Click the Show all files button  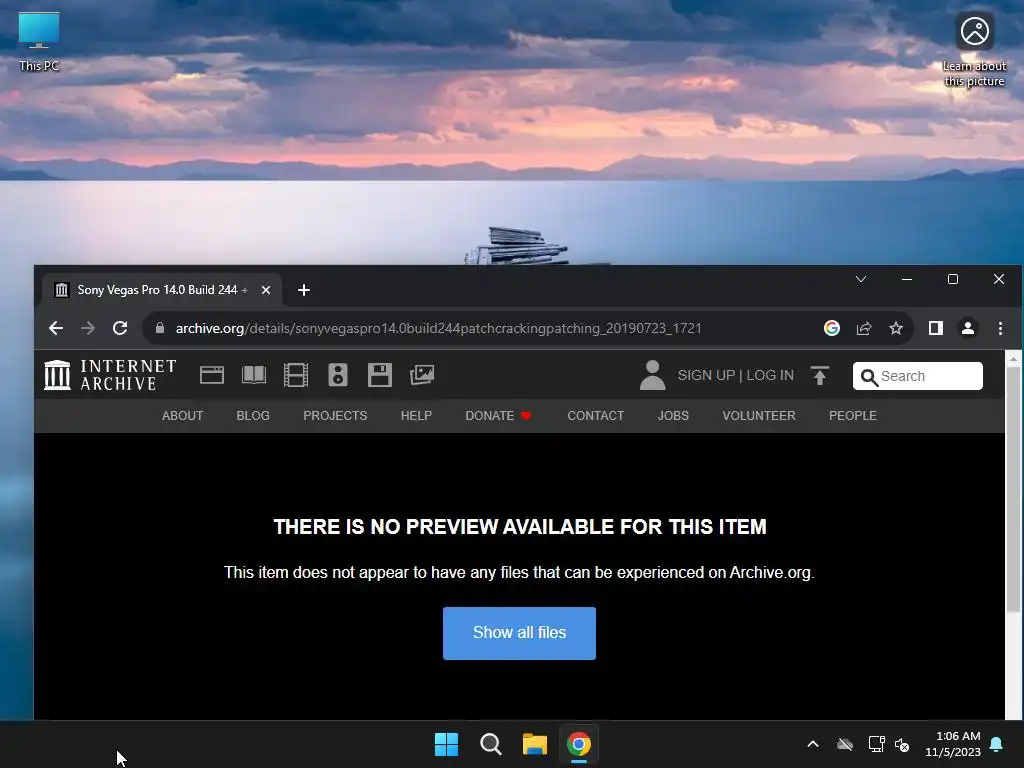(519, 633)
